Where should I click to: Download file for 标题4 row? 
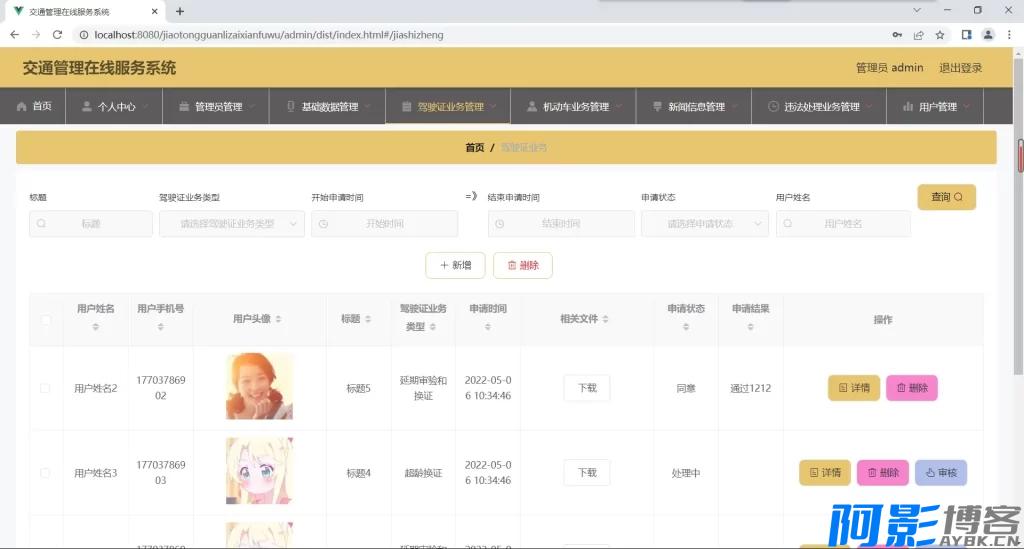(x=586, y=473)
